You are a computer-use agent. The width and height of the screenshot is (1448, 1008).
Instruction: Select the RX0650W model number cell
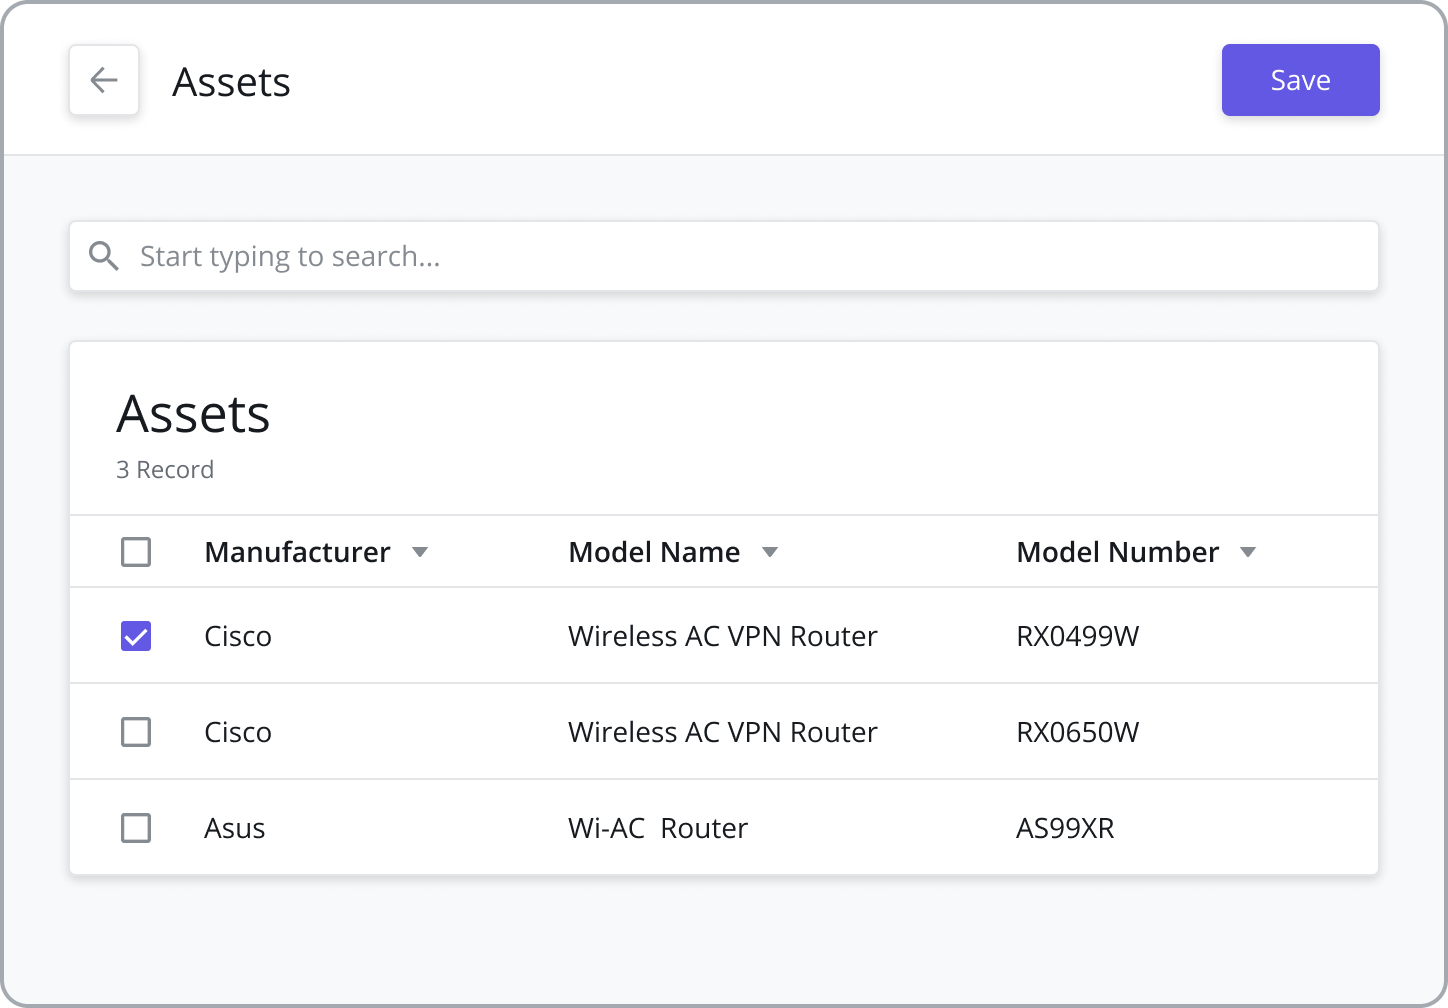point(1077,732)
